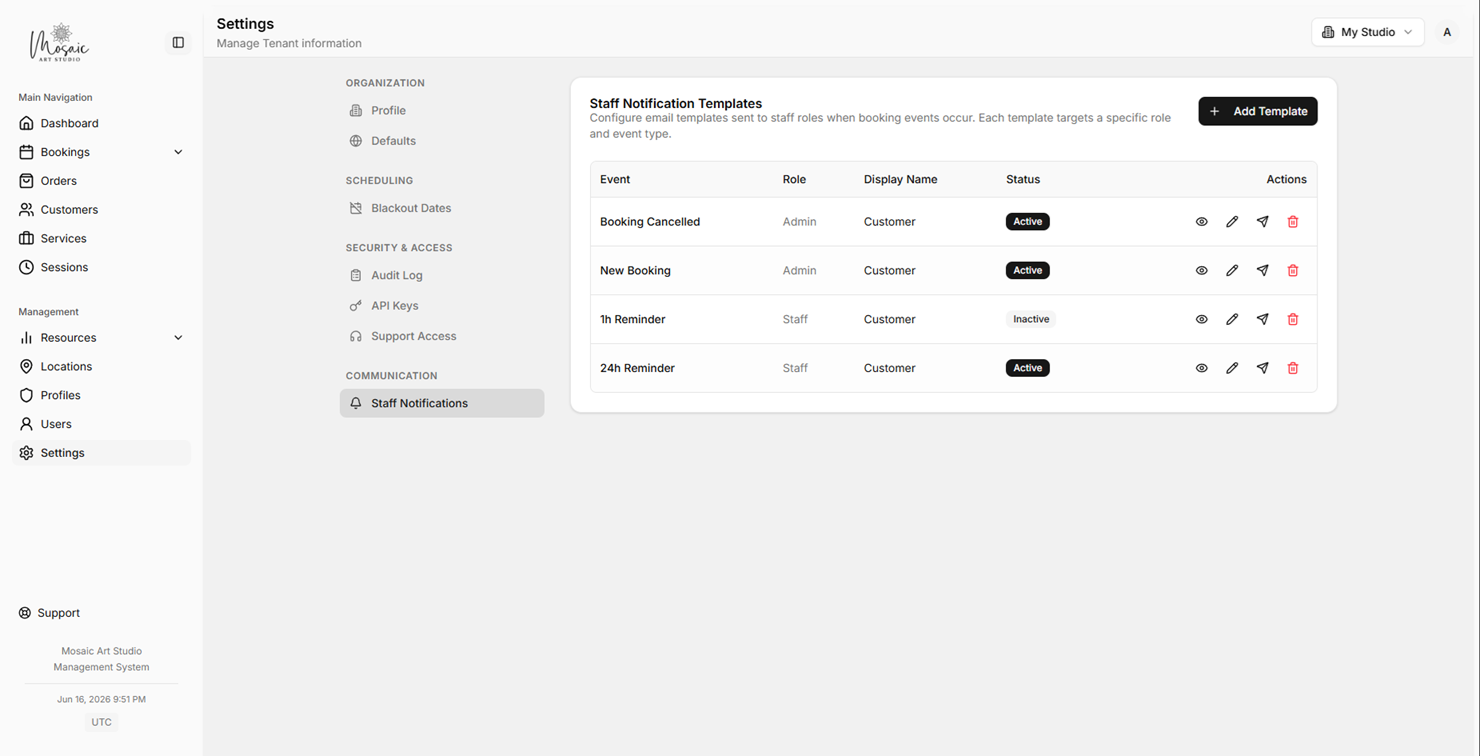
Task: Open the My Studio dropdown
Action: [1368, 32]
